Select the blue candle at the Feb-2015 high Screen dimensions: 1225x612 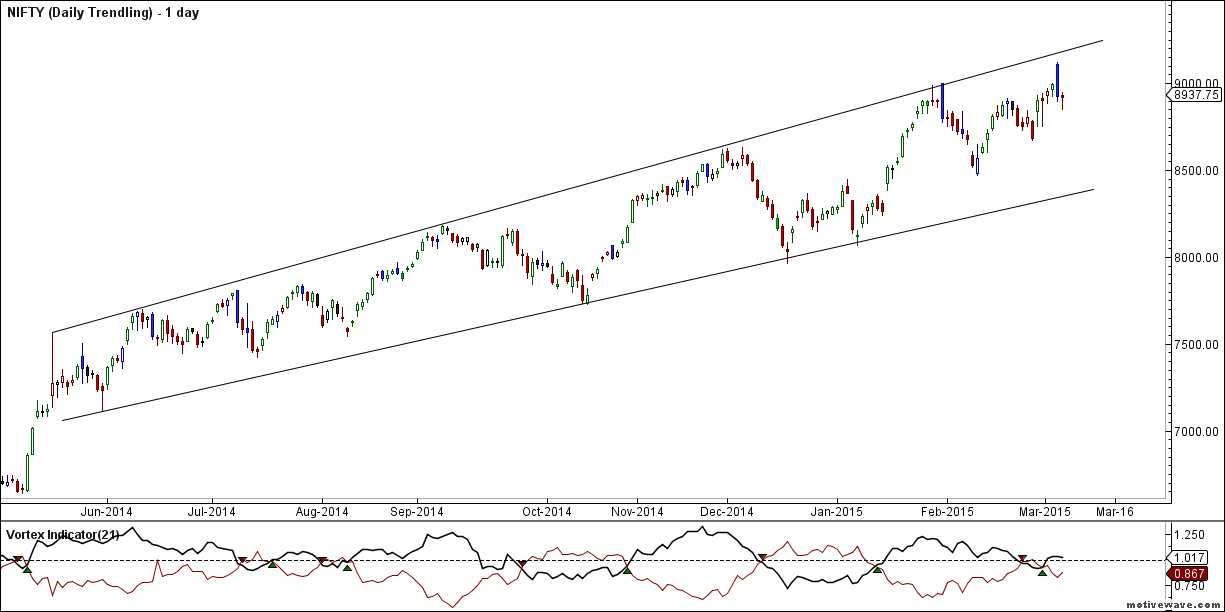point(942,100)
